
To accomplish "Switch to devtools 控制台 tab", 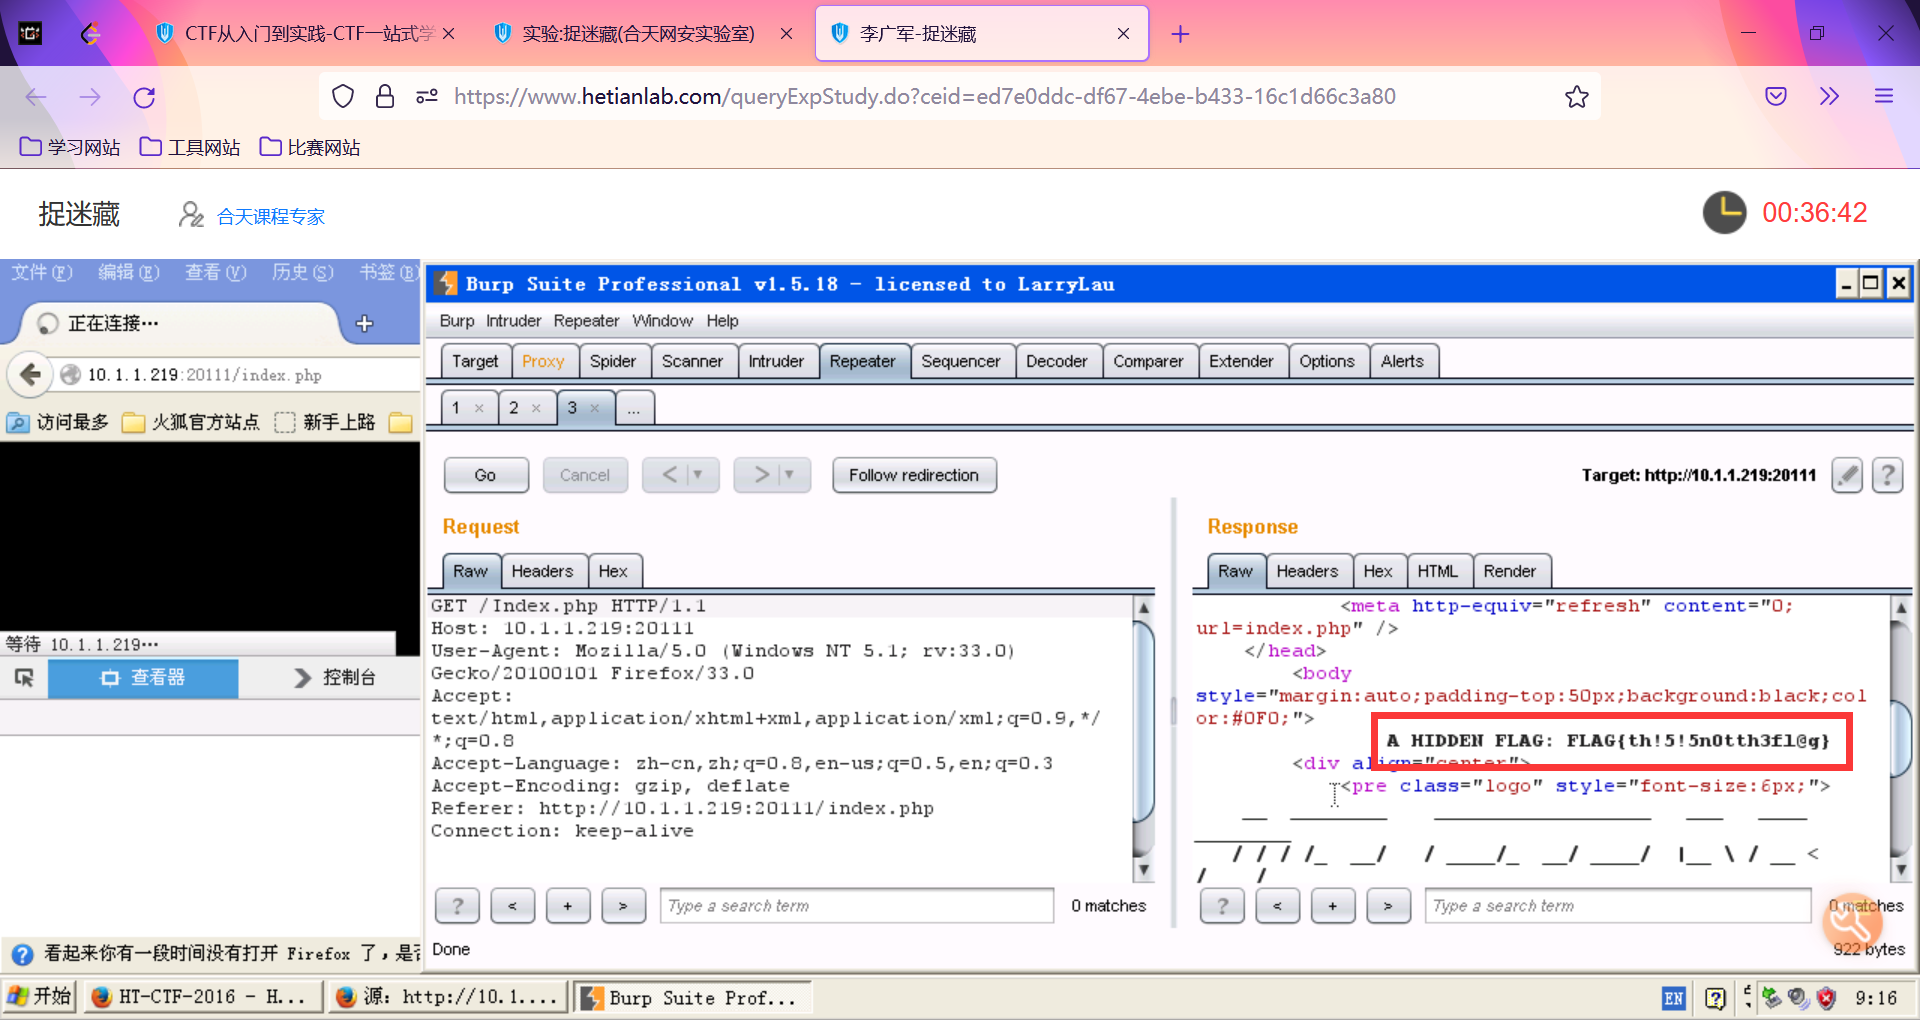I will pyautogui.click(x=335, y=678).
